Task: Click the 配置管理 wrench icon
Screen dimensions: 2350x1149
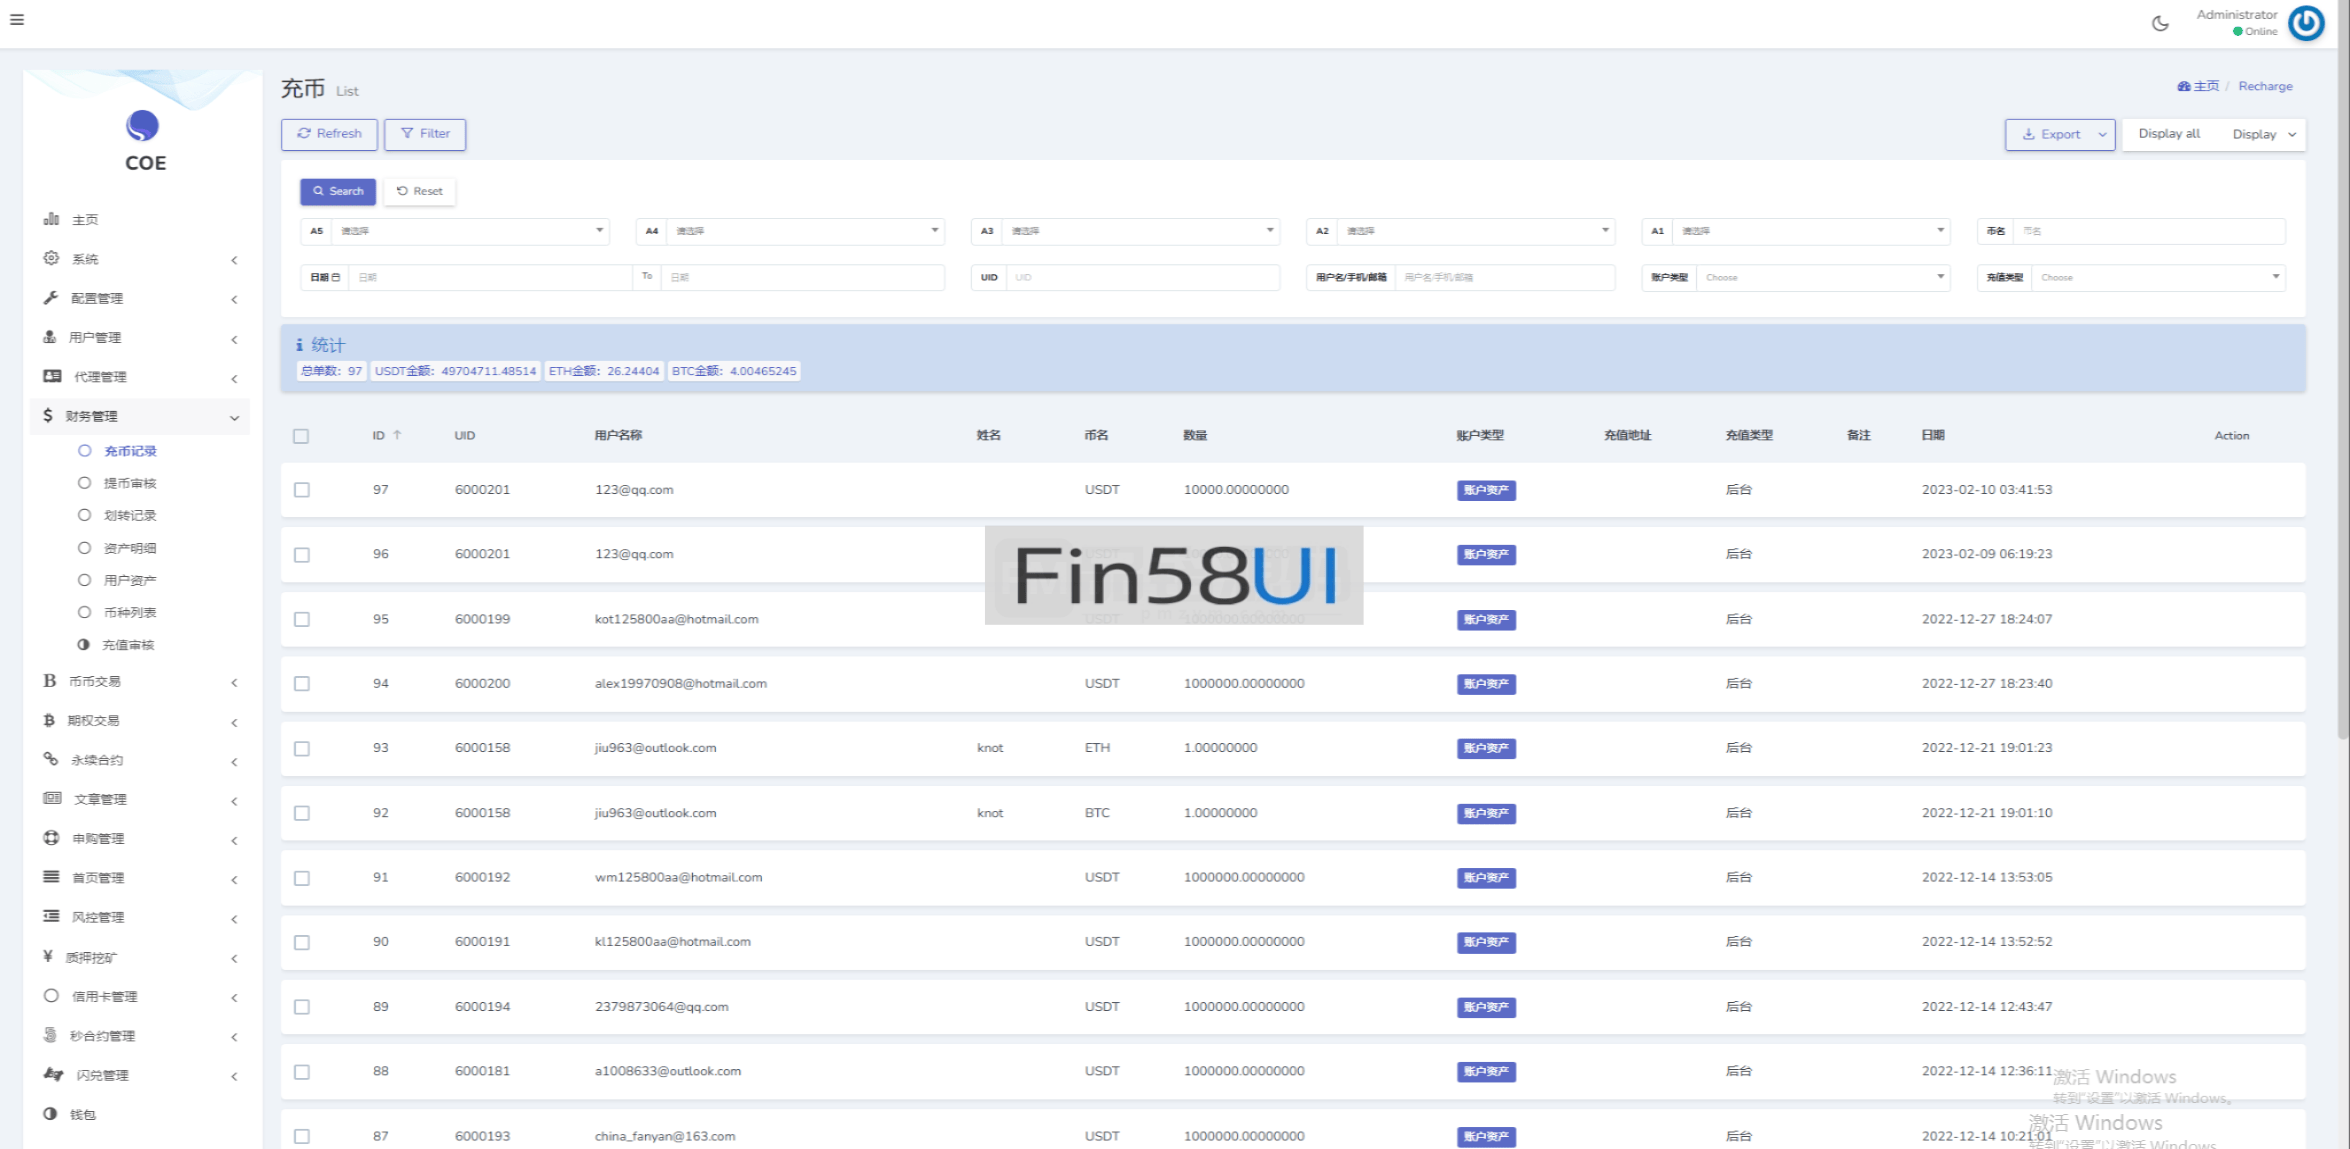Action: pyautogui.click(x=51, y=298)
